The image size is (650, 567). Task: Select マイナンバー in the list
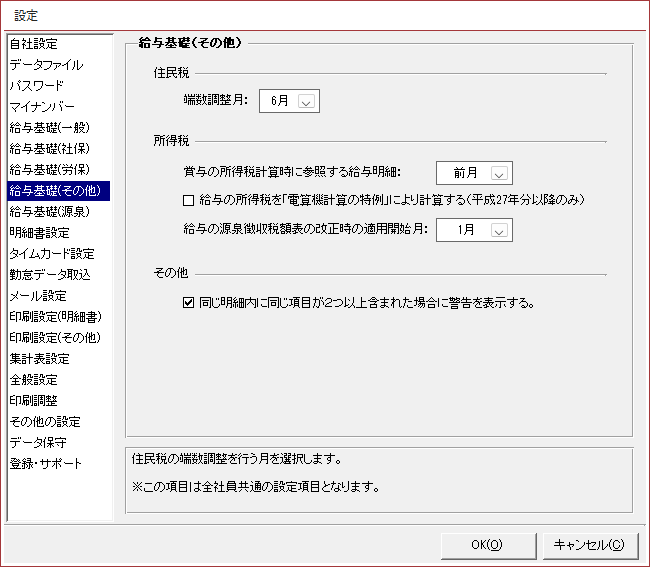42,107
